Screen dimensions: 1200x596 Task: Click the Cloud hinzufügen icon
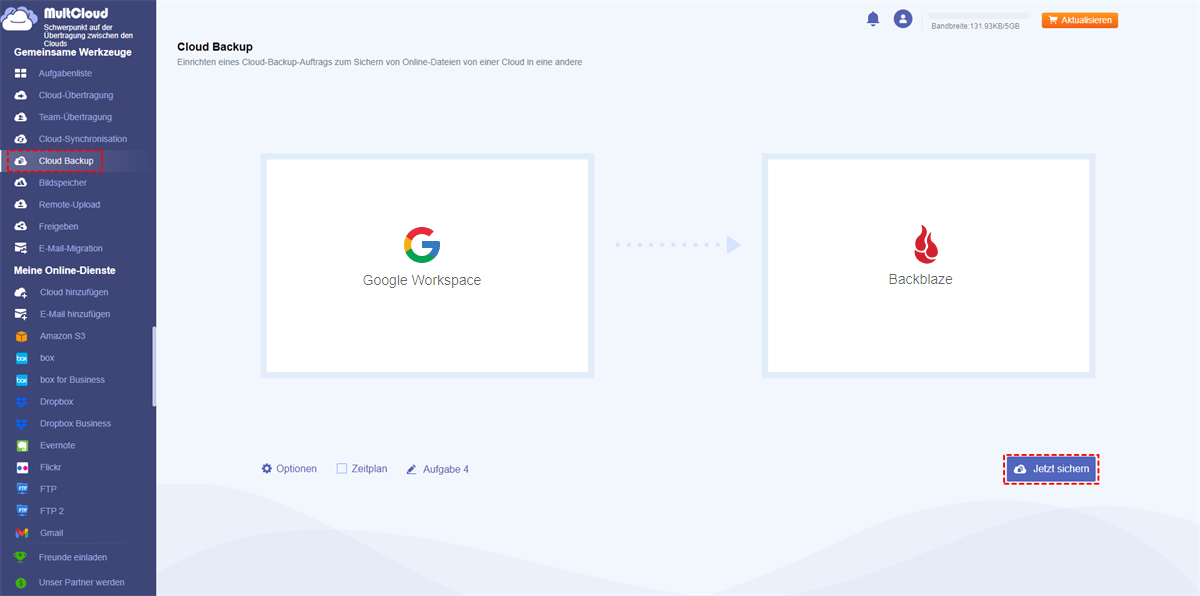click(x=21, y=292)
